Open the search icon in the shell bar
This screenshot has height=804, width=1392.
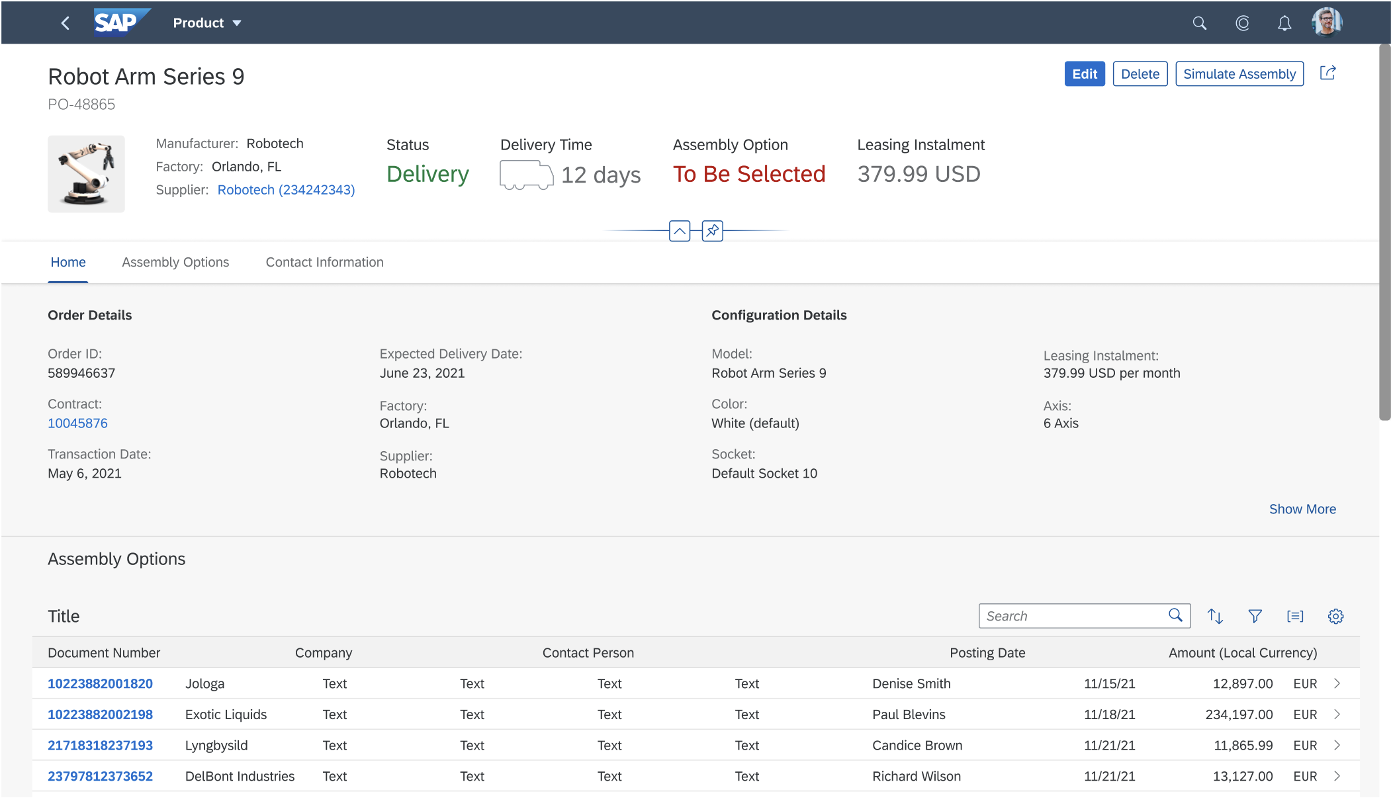tap(1200, 23)
